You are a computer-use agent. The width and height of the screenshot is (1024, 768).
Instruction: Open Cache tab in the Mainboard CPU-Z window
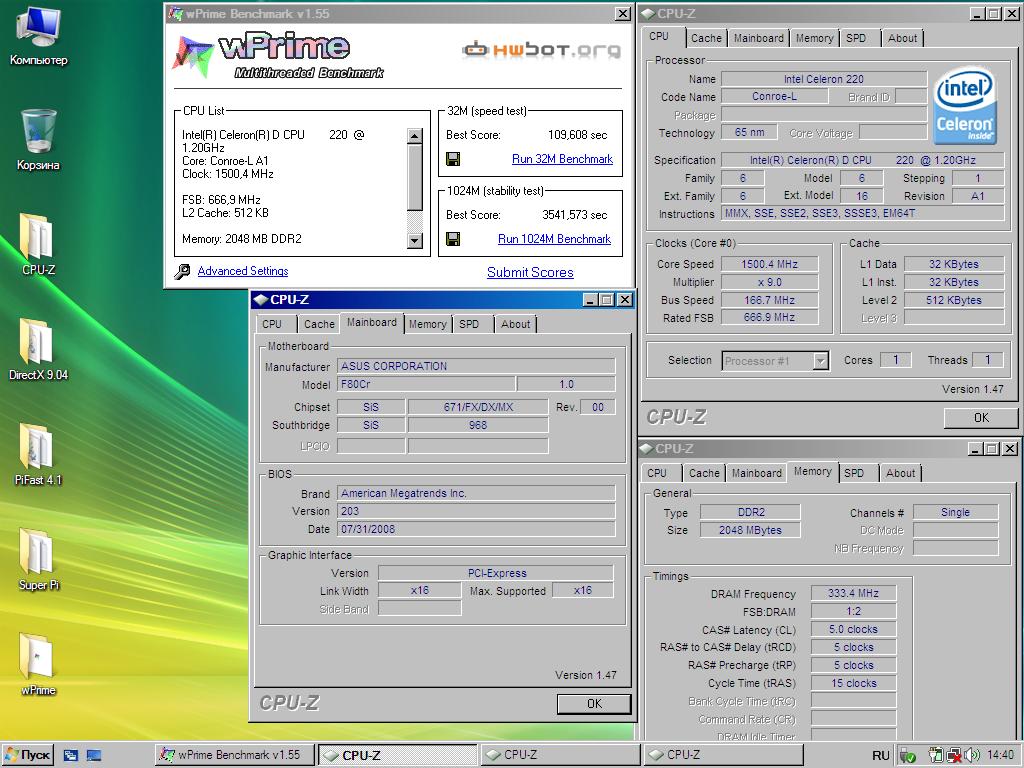point(319,324)
